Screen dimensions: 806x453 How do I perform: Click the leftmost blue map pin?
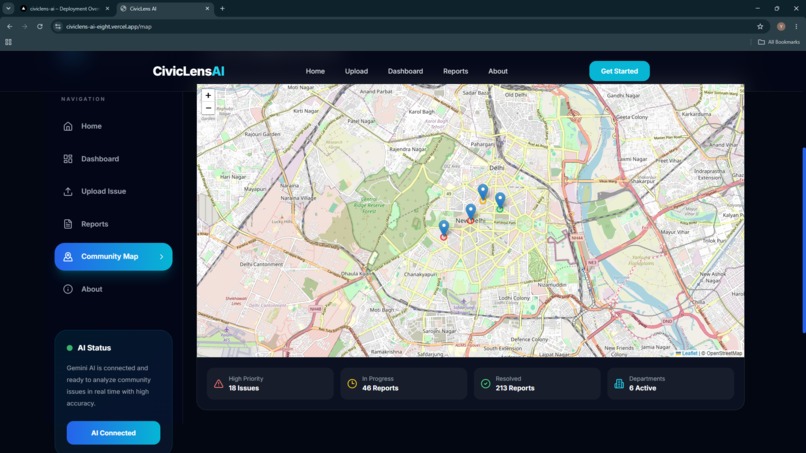[x=444, y=229]
